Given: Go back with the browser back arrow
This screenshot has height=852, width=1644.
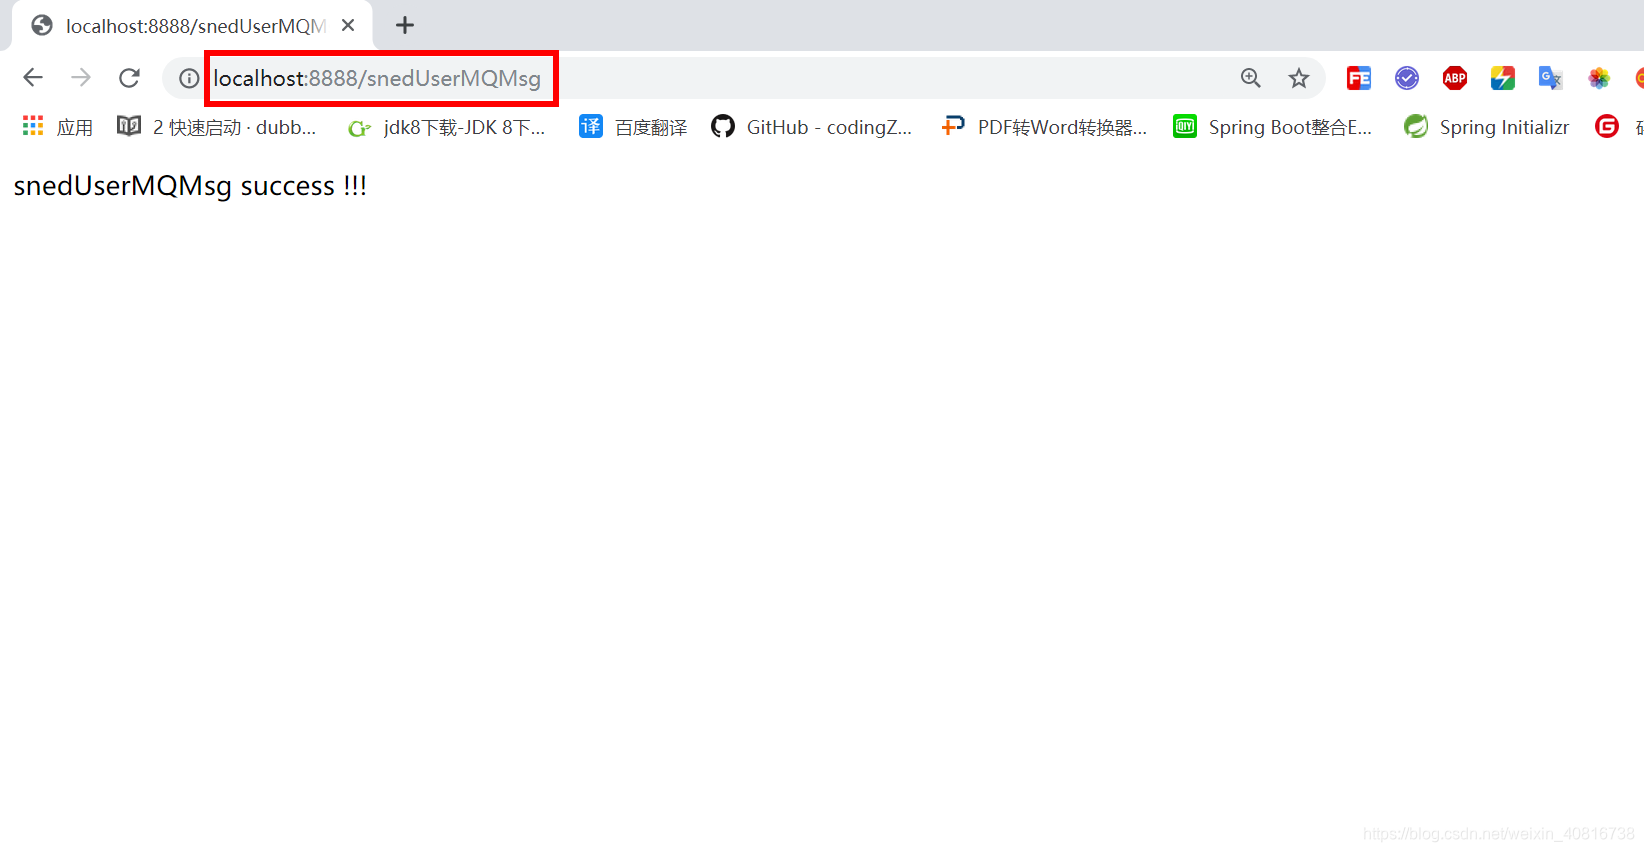Looking at the screenshot, I should pyautogui.click(x=33, y=78).
